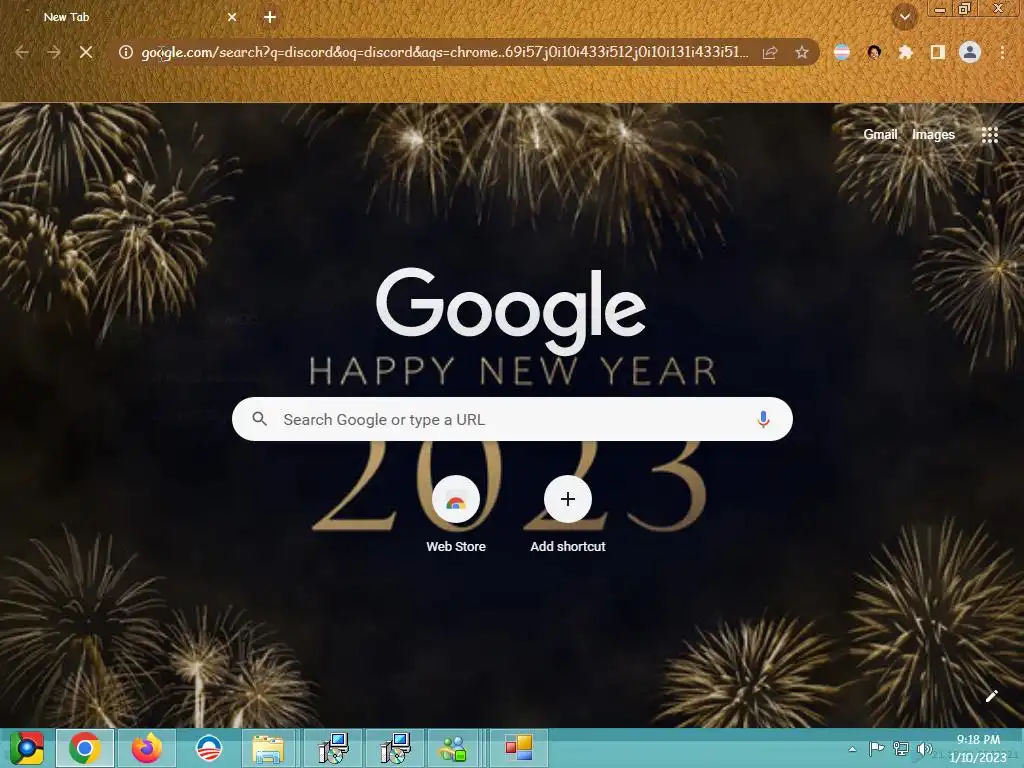Screen dimensions: 1024x768
Task: Click the 9:18 PM clock
Action: tap(978, 740)
